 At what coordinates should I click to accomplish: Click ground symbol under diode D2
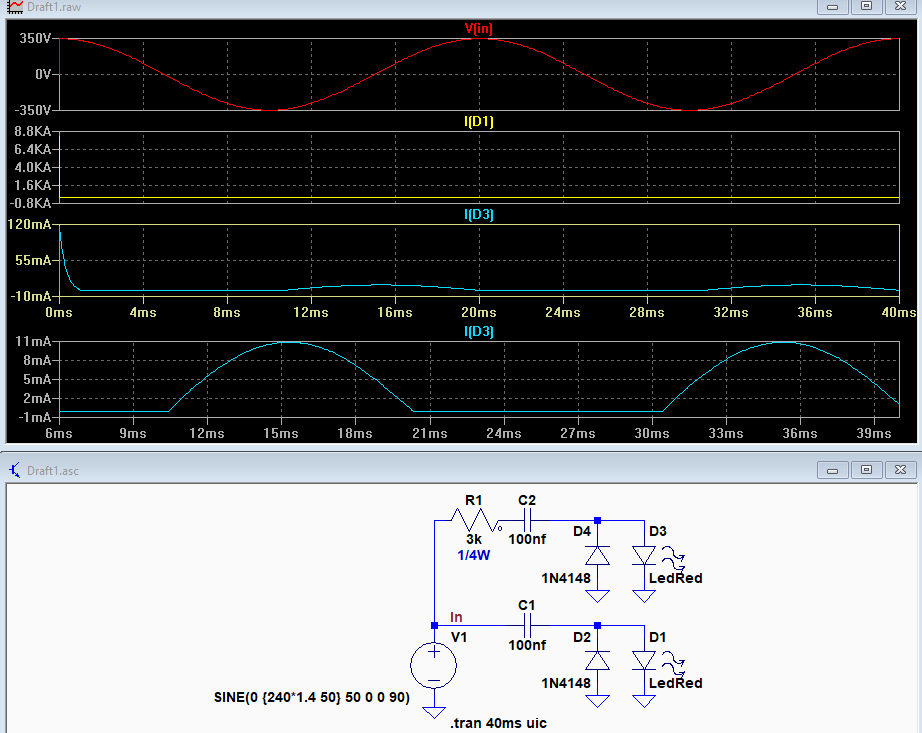[x=597, y=701]
